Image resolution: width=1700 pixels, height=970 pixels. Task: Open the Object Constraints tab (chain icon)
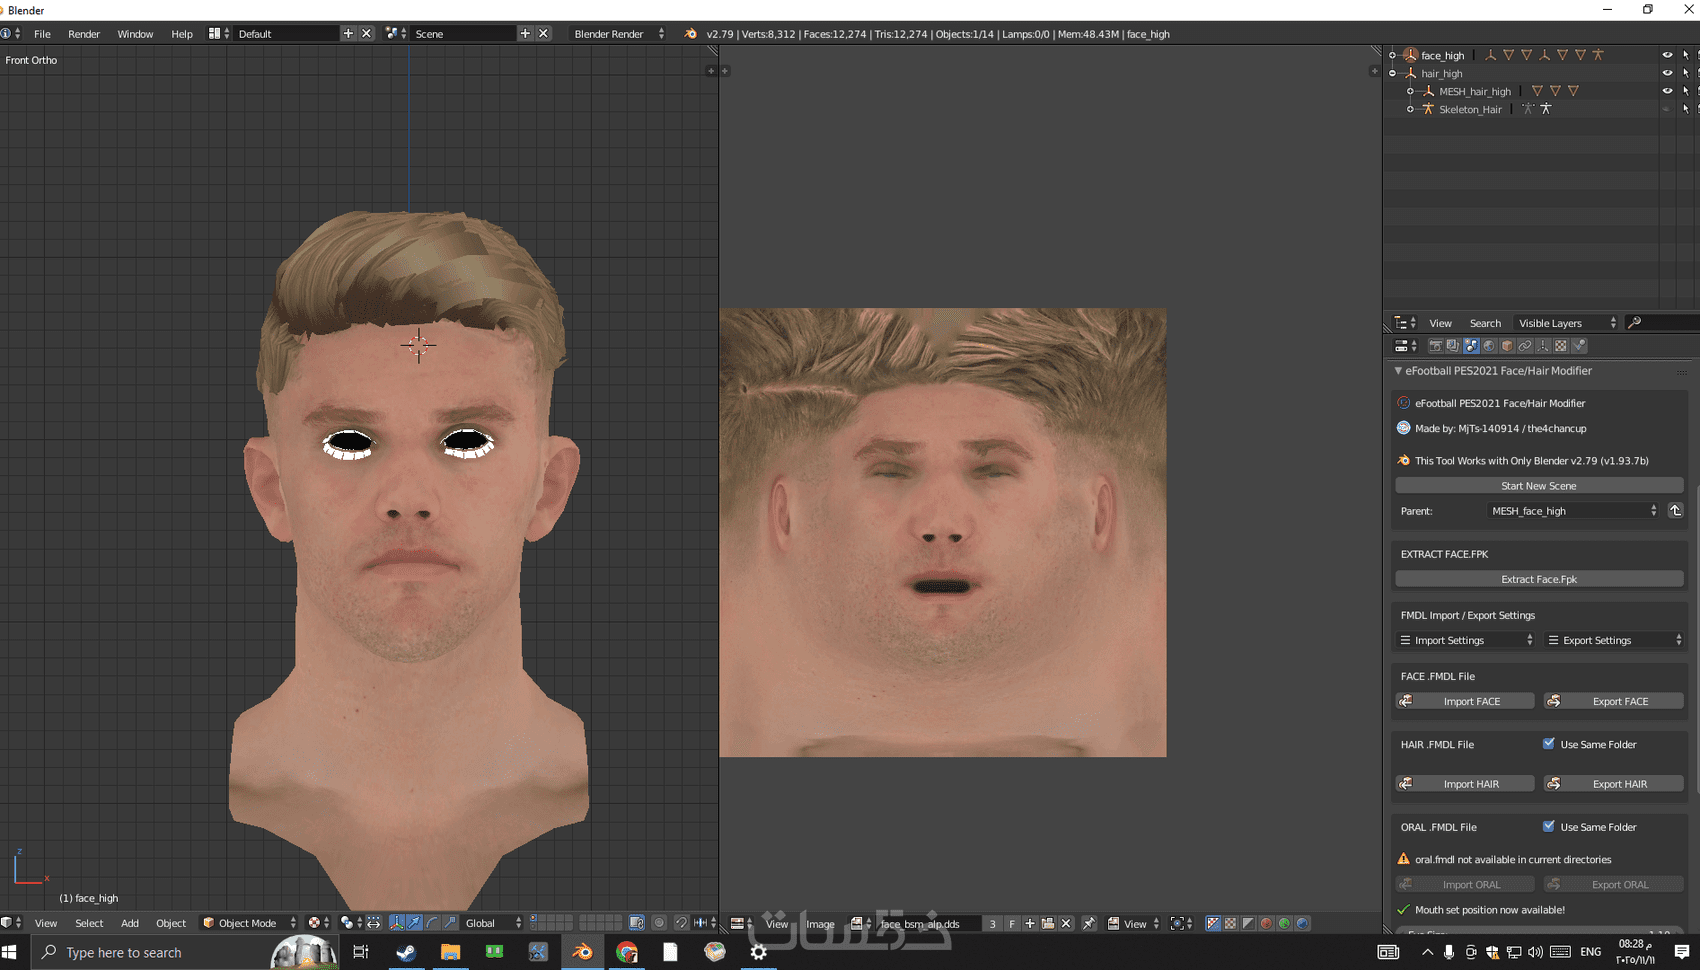tap(1525, 346)
